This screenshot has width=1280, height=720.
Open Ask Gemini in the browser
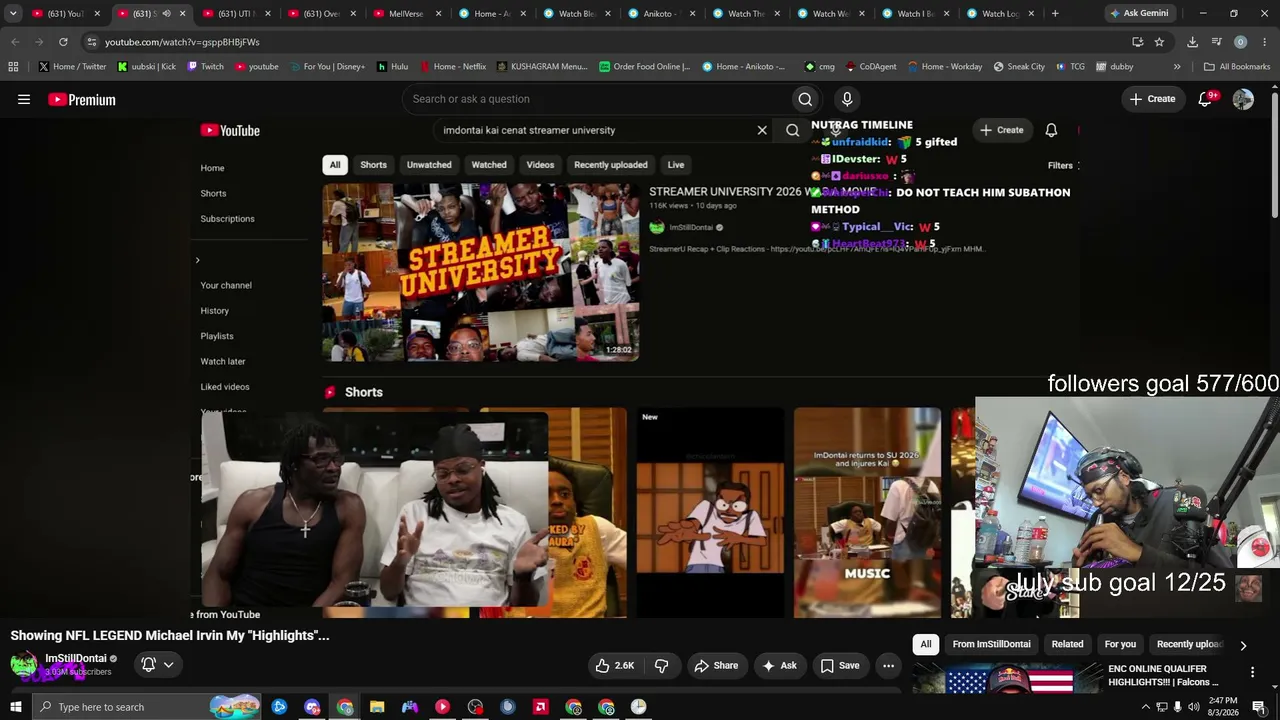pyautogui.click(x=1139, y=13)
